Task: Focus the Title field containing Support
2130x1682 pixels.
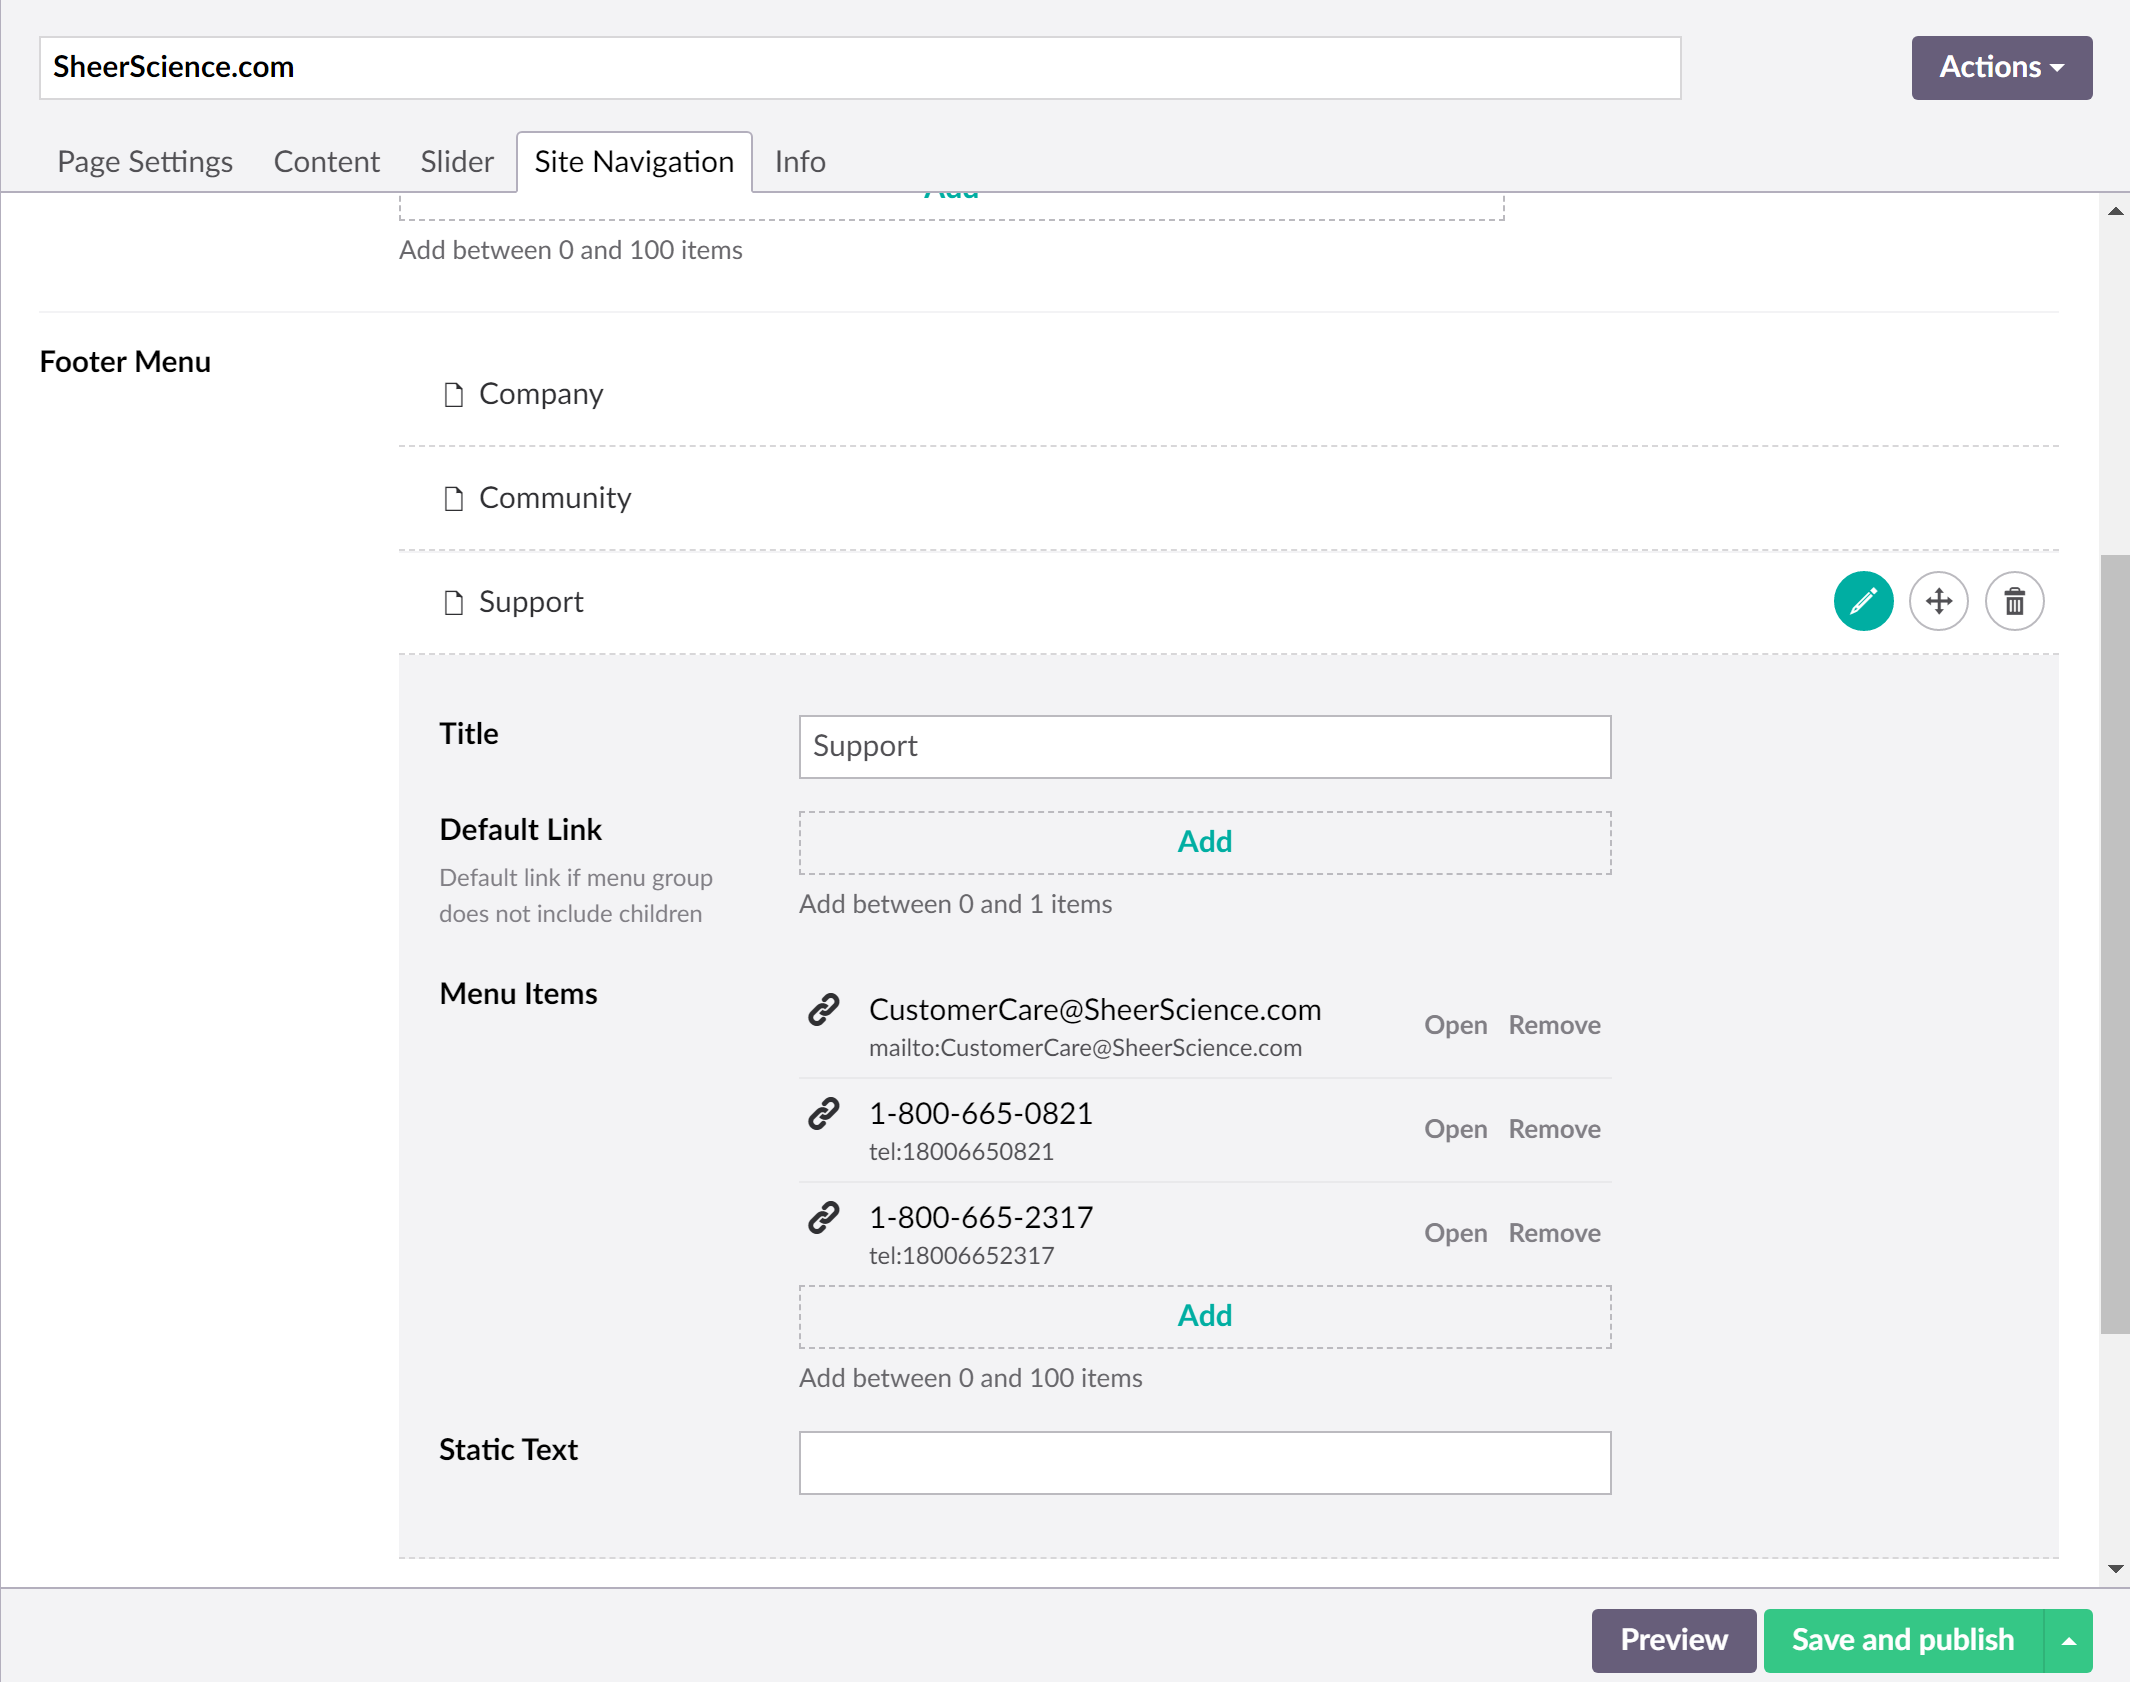Action: tap(1204, 747)
